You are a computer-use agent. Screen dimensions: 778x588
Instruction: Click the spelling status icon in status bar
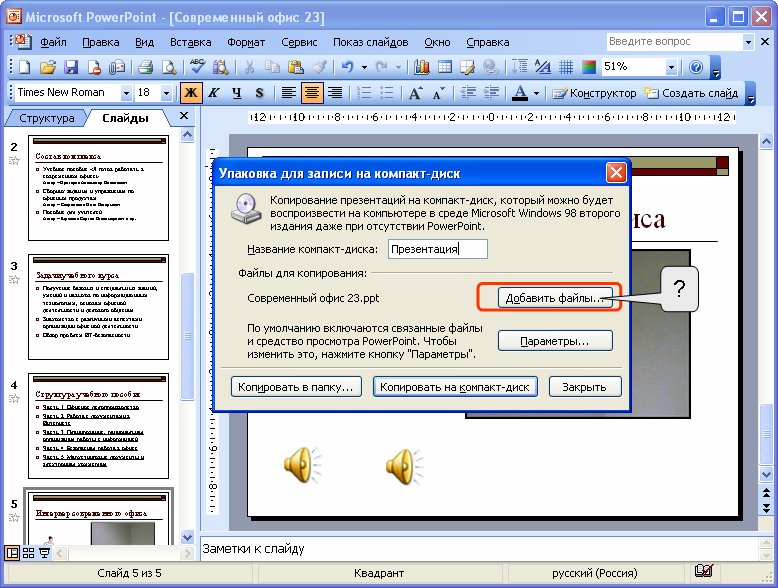[704, 571]
